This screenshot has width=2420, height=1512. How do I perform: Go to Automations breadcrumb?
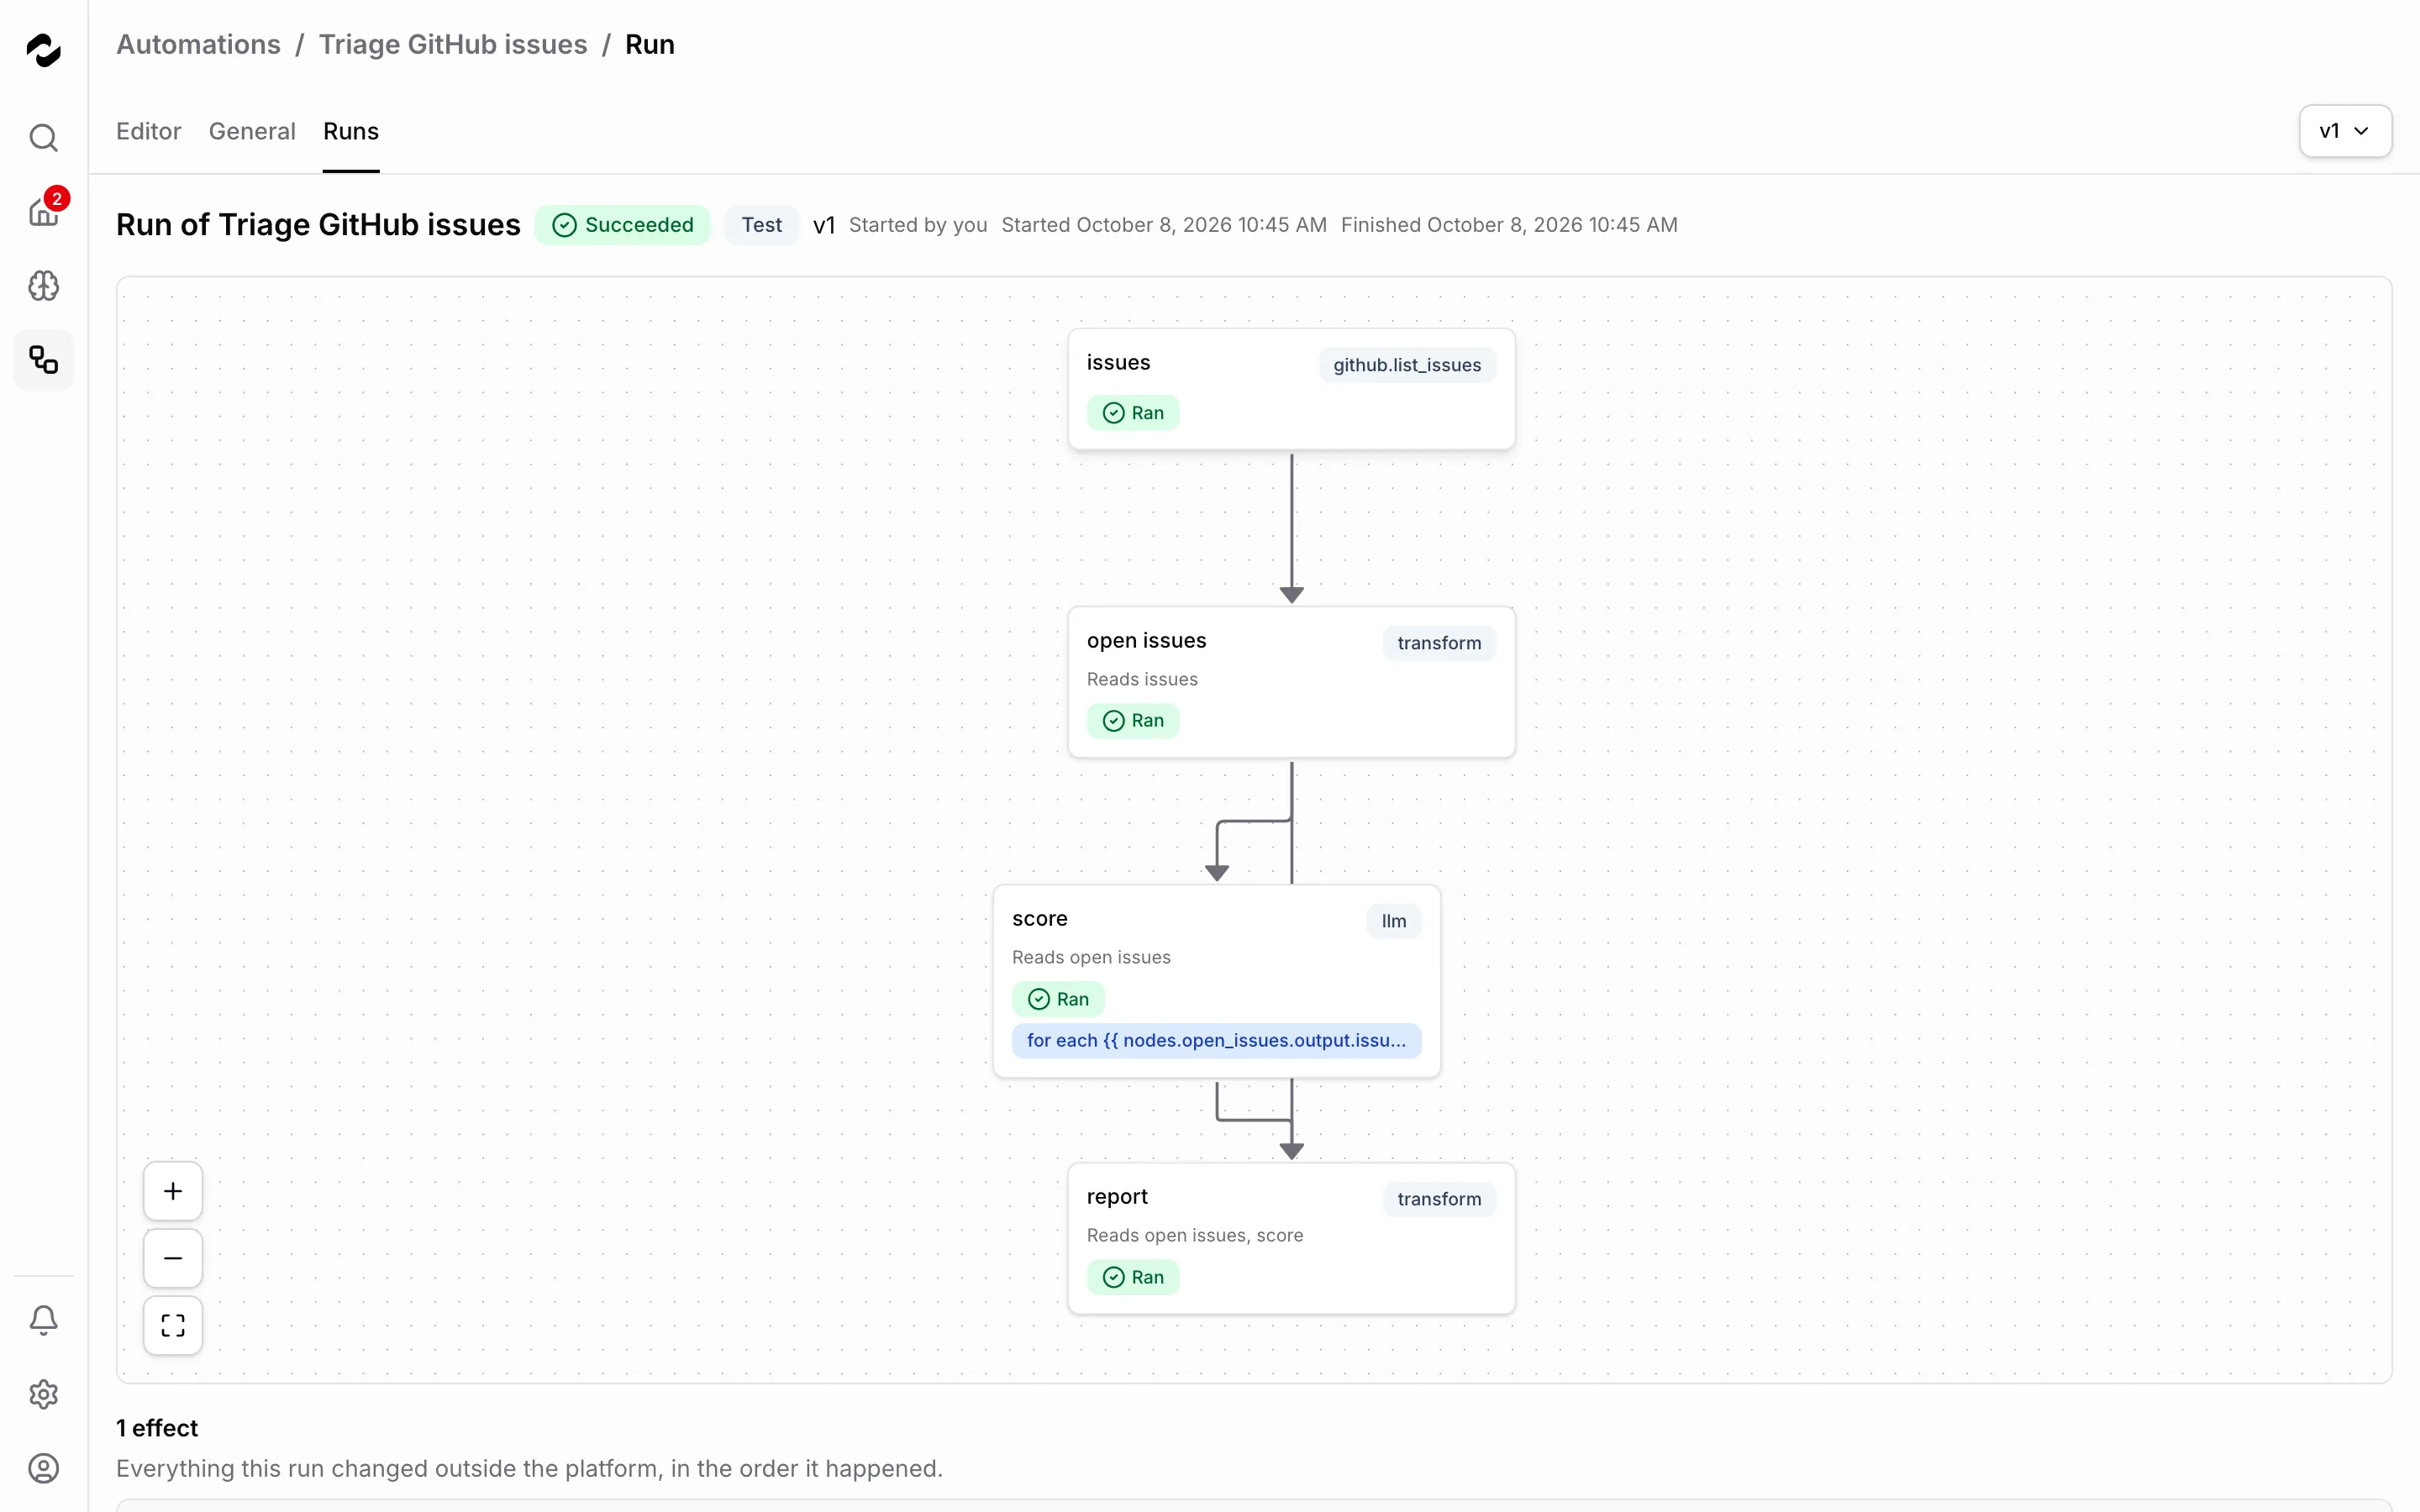pyautogui.click(x=198, y=45)
